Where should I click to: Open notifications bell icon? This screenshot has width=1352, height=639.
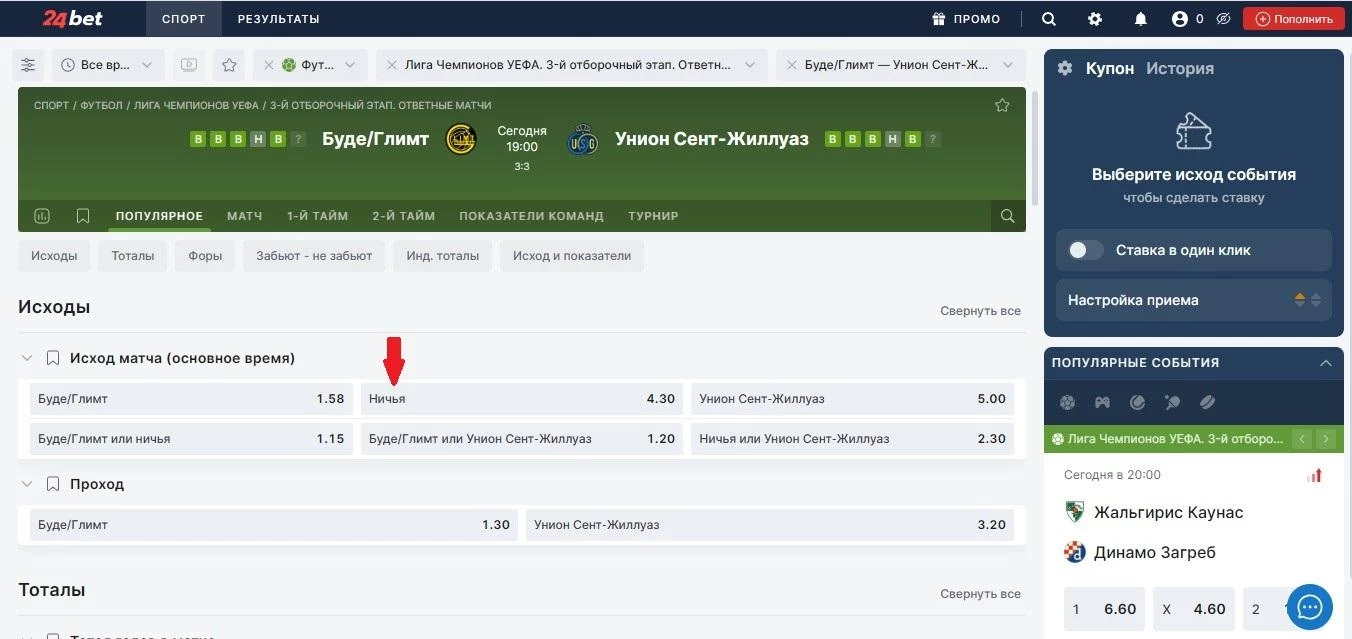1141,19
